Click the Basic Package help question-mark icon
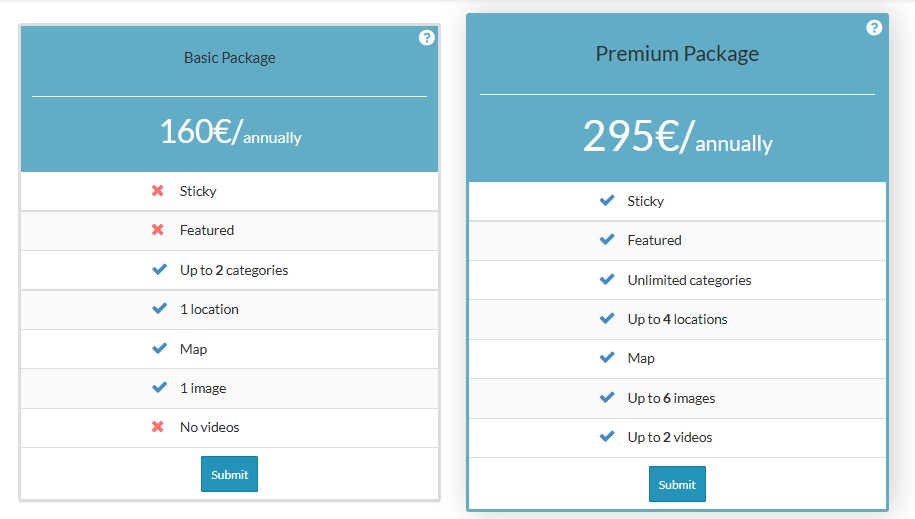Image resolution: width=915 pixels, height=519 pixels. click(427, 38)
